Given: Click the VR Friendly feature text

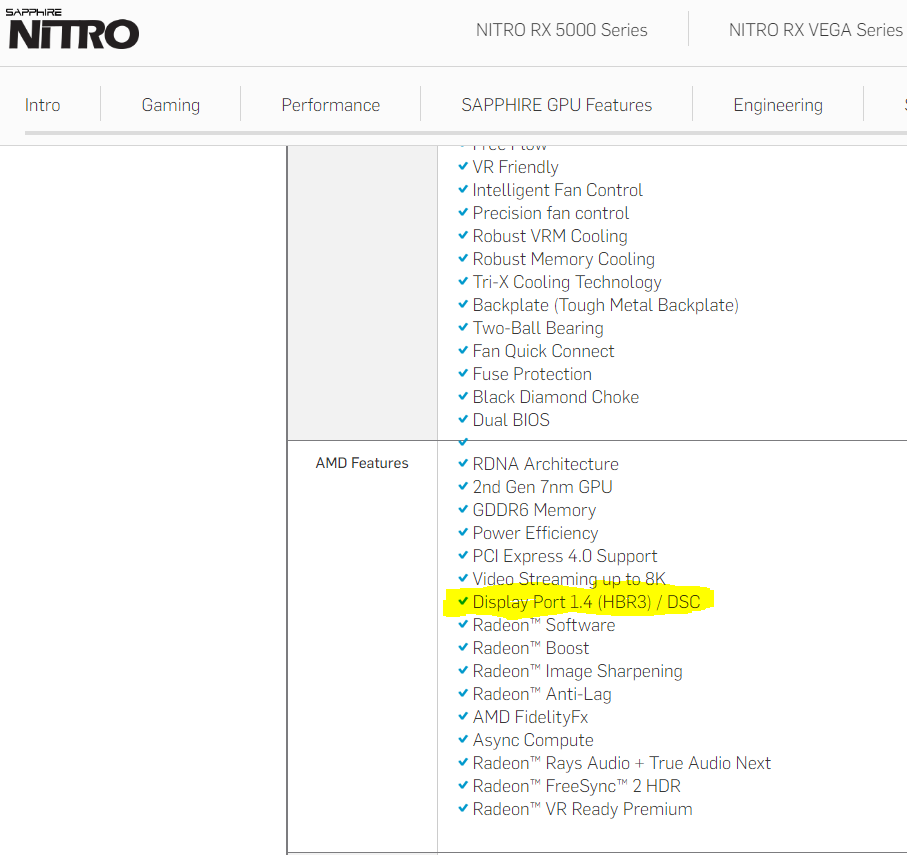Looking at the screenshot, I should 515,167.
